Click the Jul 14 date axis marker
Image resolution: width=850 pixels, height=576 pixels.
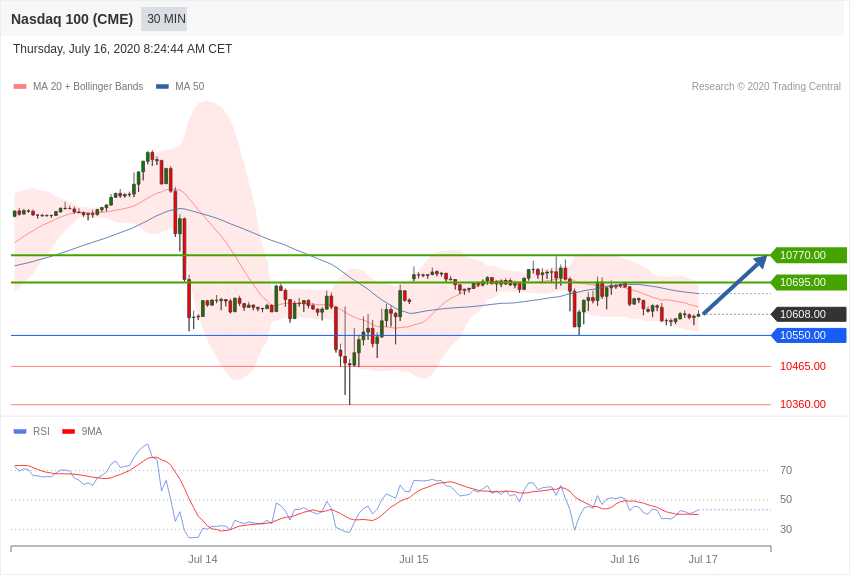[203, 559]
